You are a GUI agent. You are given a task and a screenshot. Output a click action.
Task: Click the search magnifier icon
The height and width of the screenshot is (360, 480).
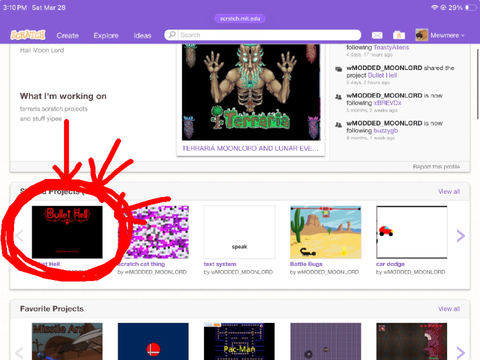[x=172, y=35]
